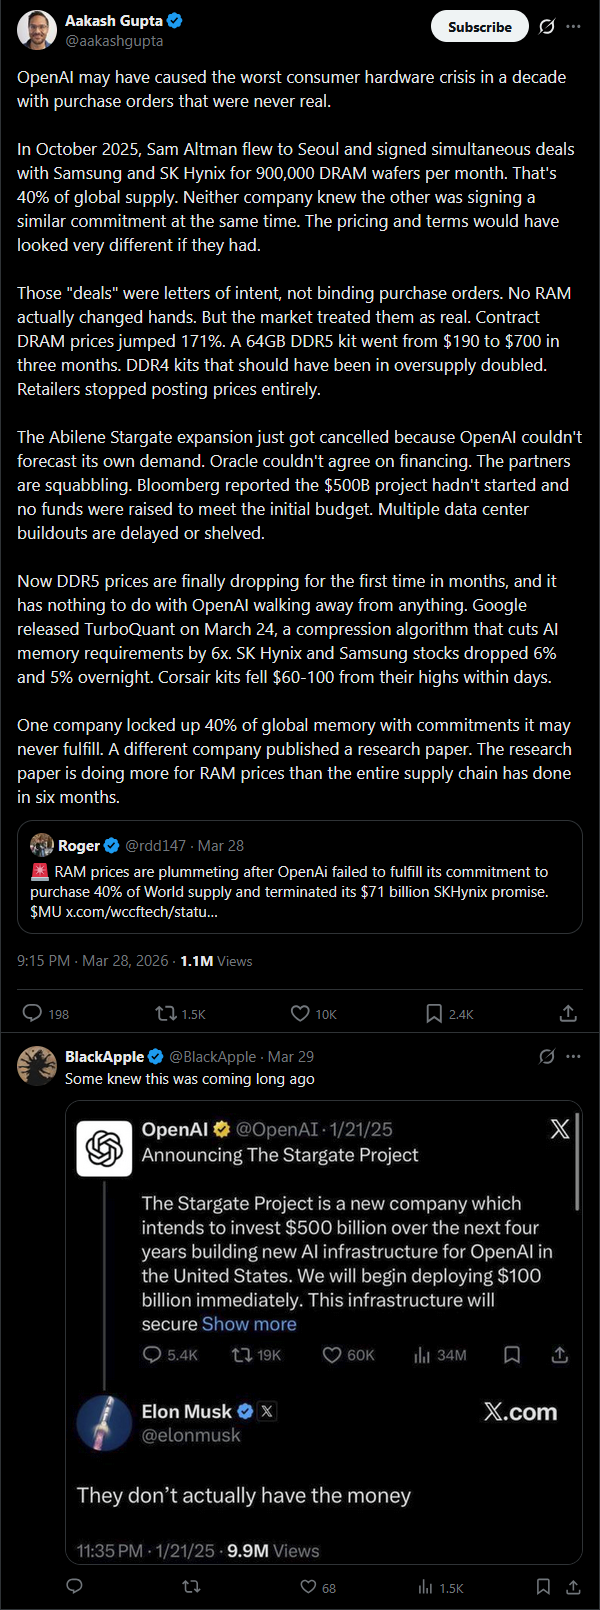This screenshot has height=1610, width=600.
Task: Like BlackApple's reply
Action: (309, 1586)
